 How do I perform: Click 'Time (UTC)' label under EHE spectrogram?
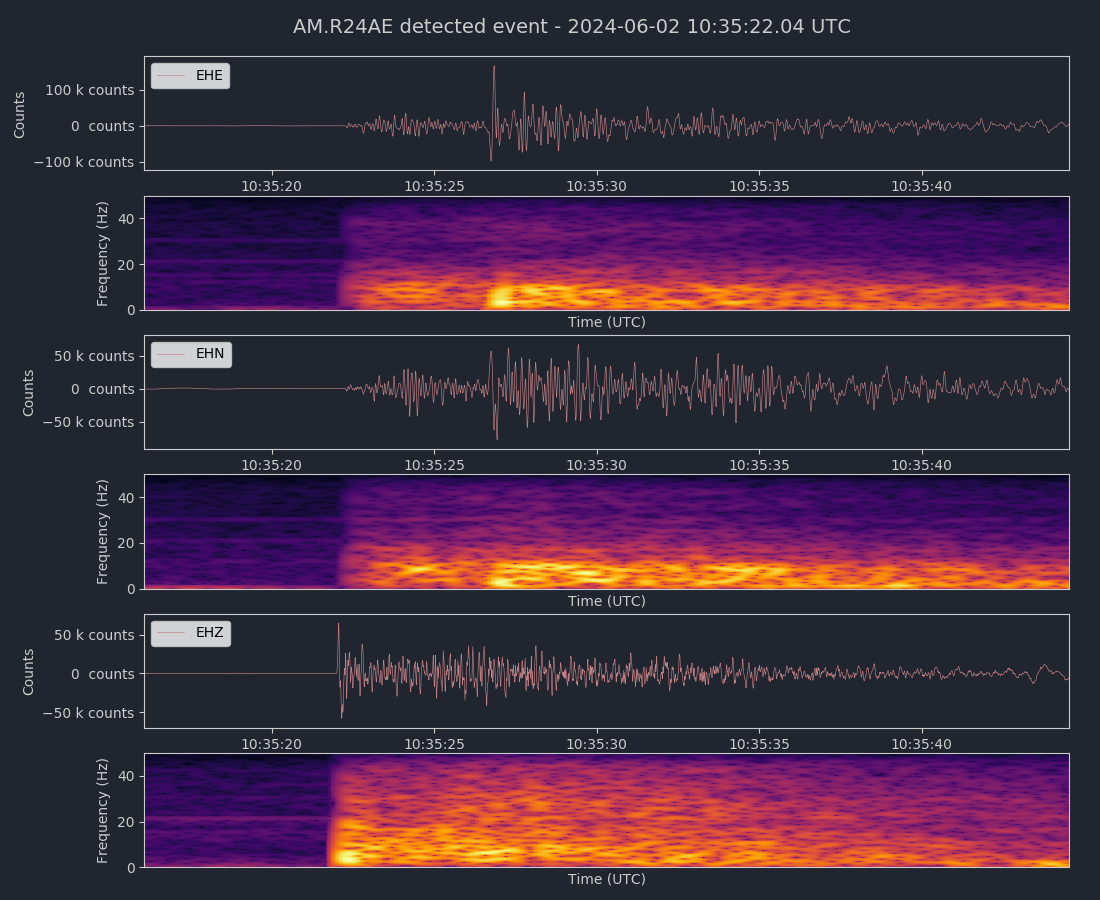click(607, 322)
